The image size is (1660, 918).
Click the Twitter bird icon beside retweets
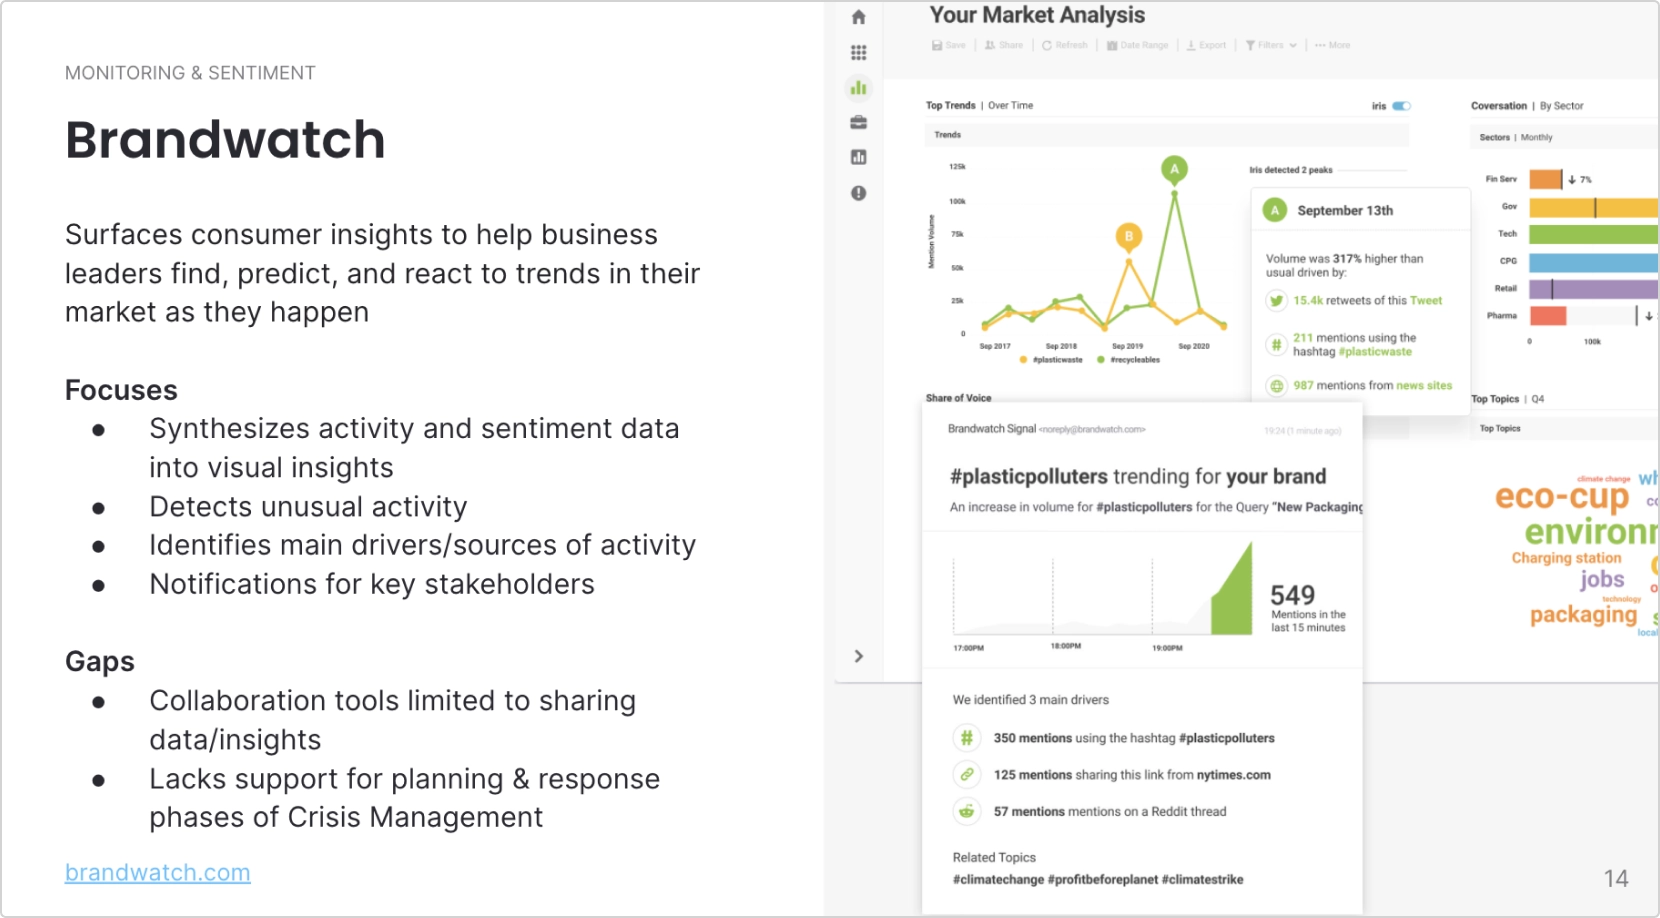click(1276, 301)
